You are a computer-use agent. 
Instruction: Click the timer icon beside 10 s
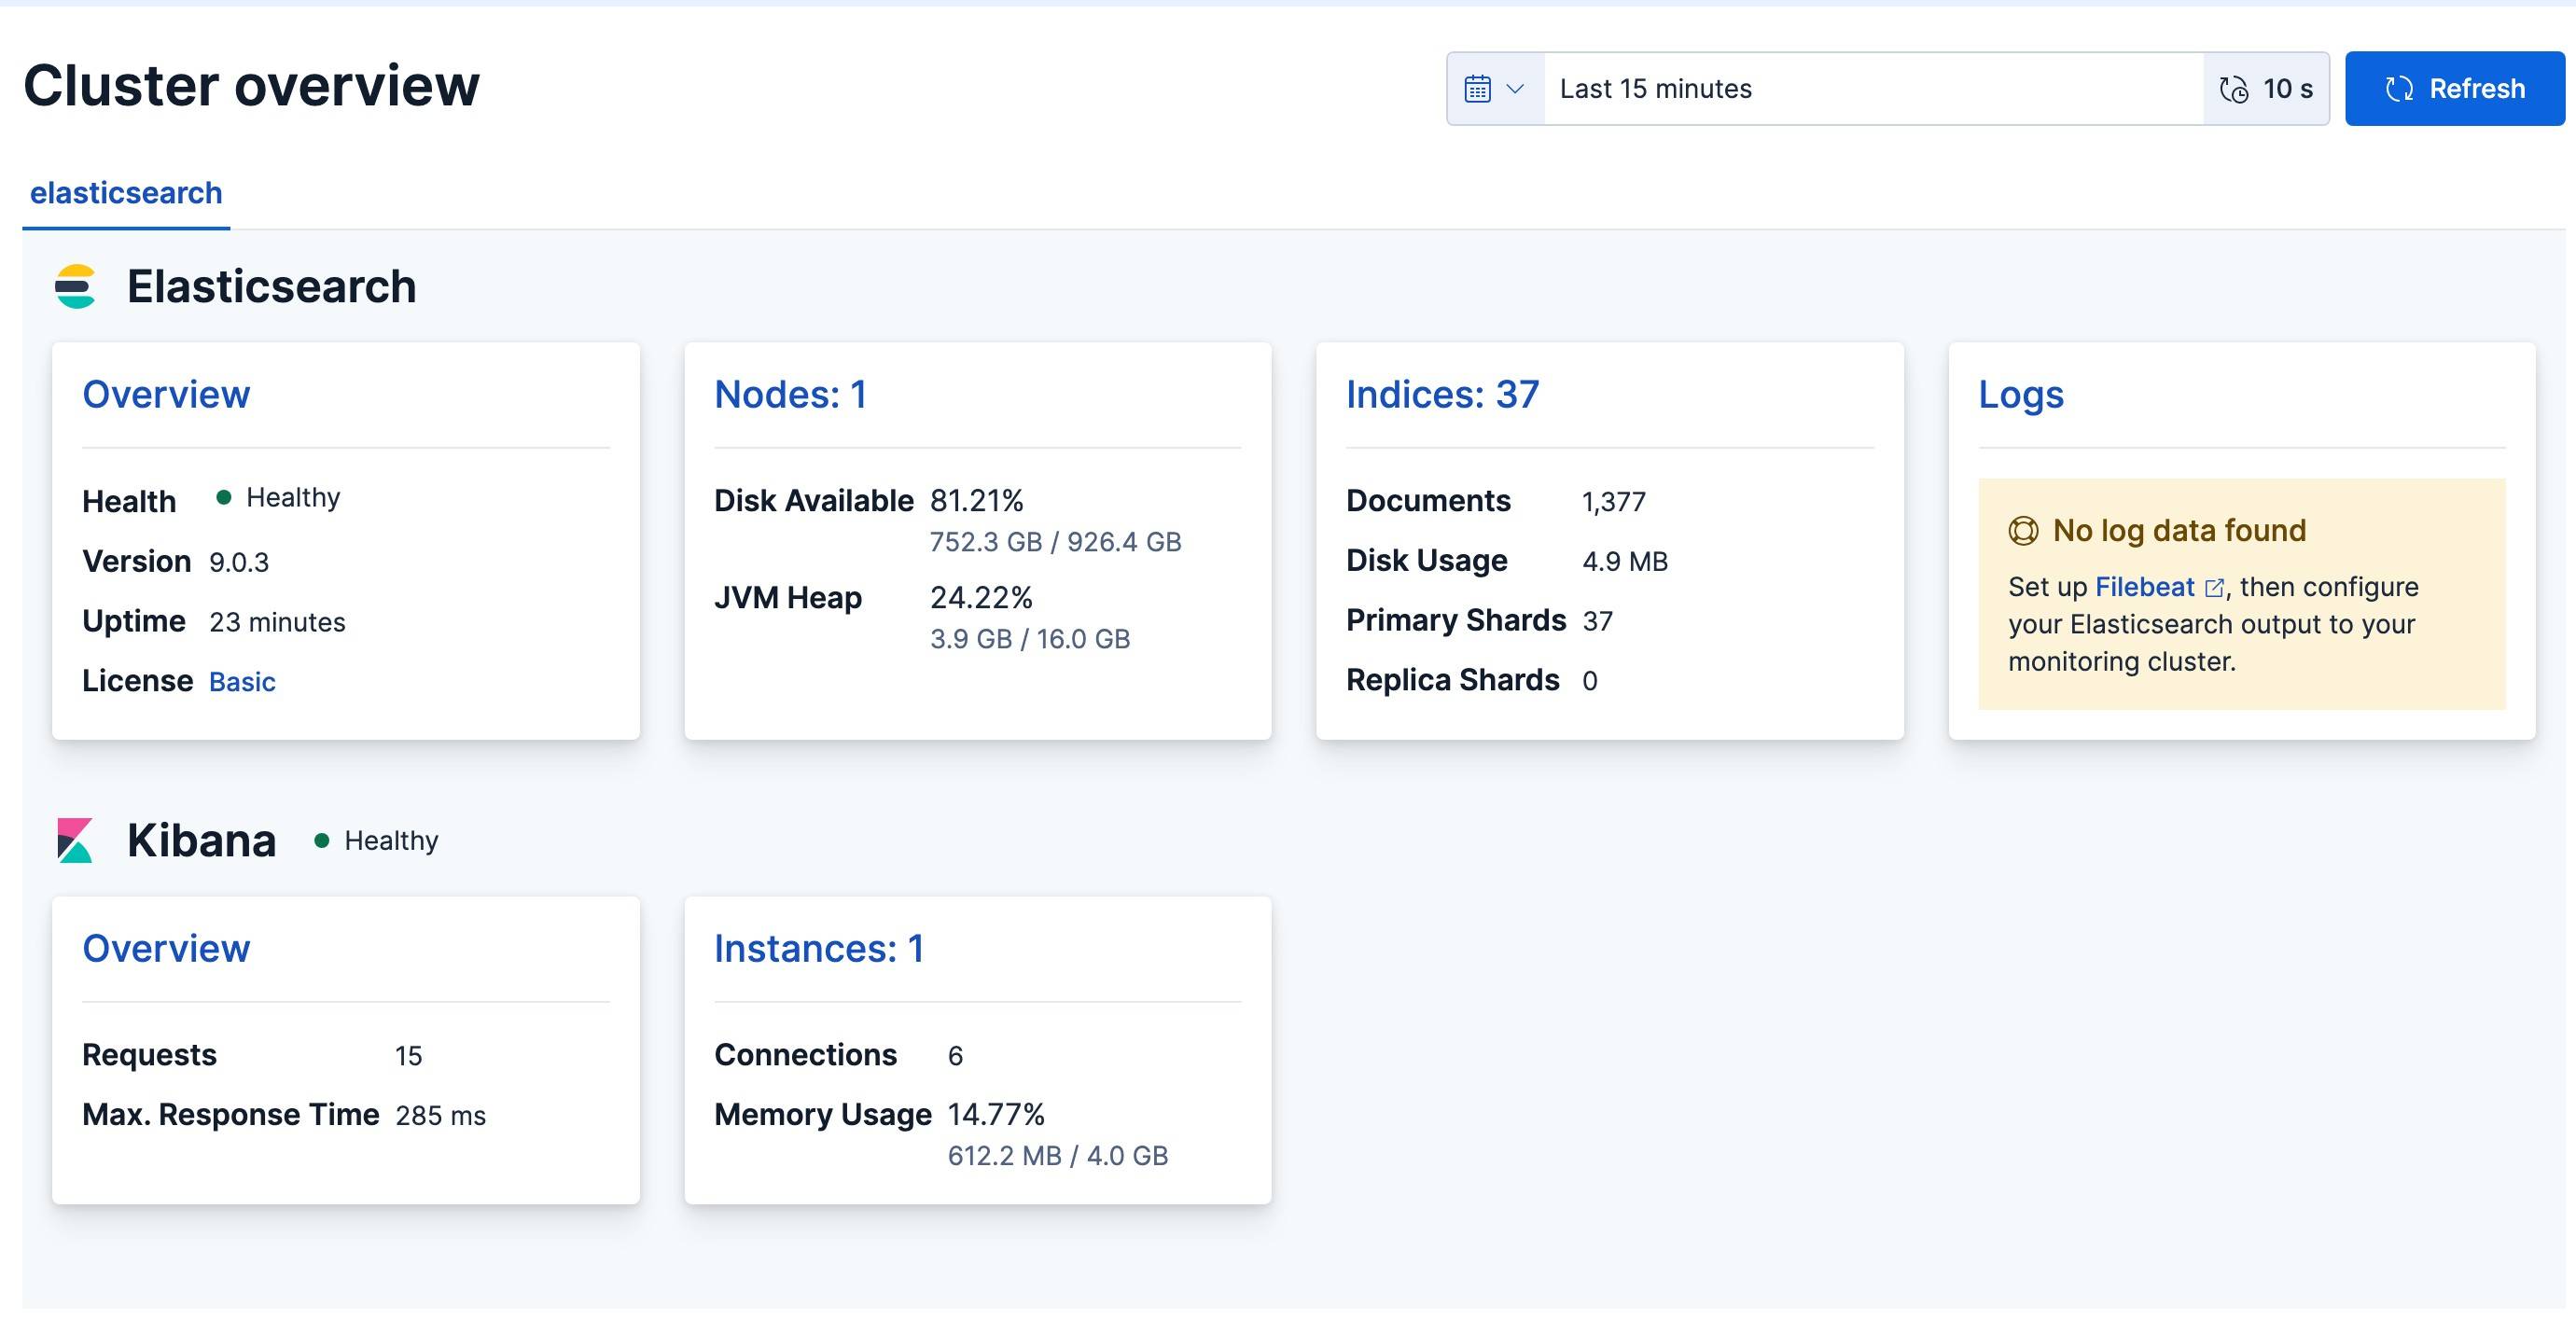(x=2234, y=90)
